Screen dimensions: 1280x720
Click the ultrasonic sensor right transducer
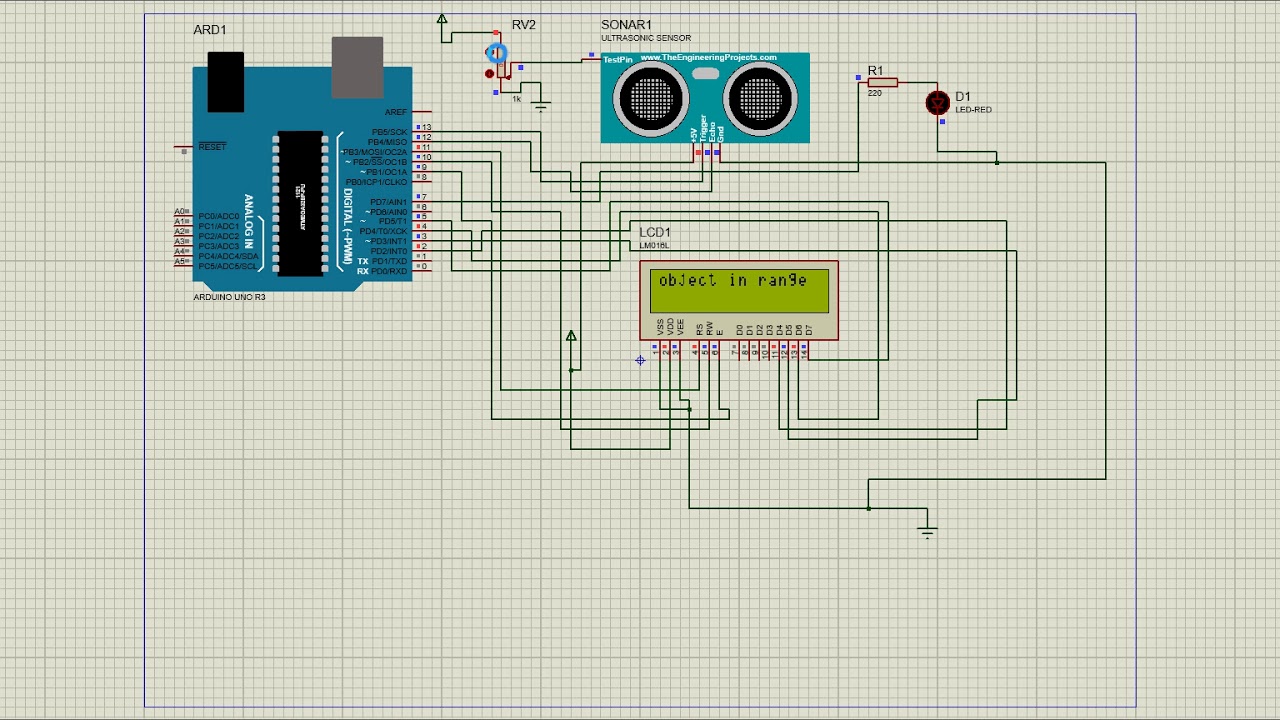point(760,98)
